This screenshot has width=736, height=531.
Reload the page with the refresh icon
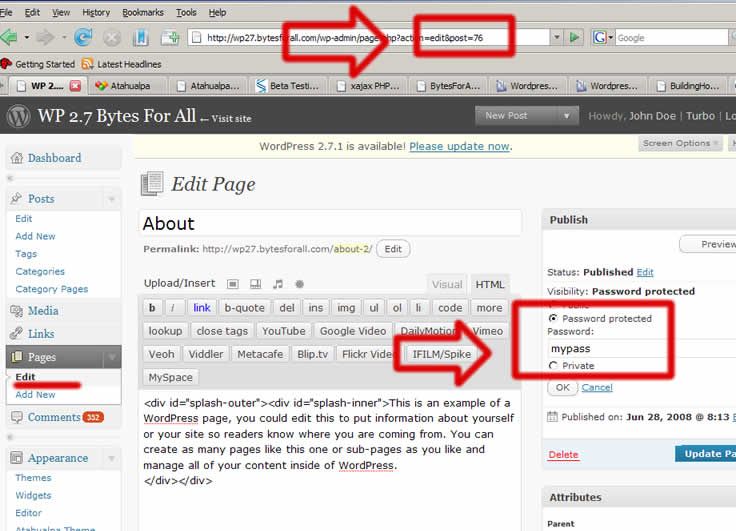tap(83, 37)
